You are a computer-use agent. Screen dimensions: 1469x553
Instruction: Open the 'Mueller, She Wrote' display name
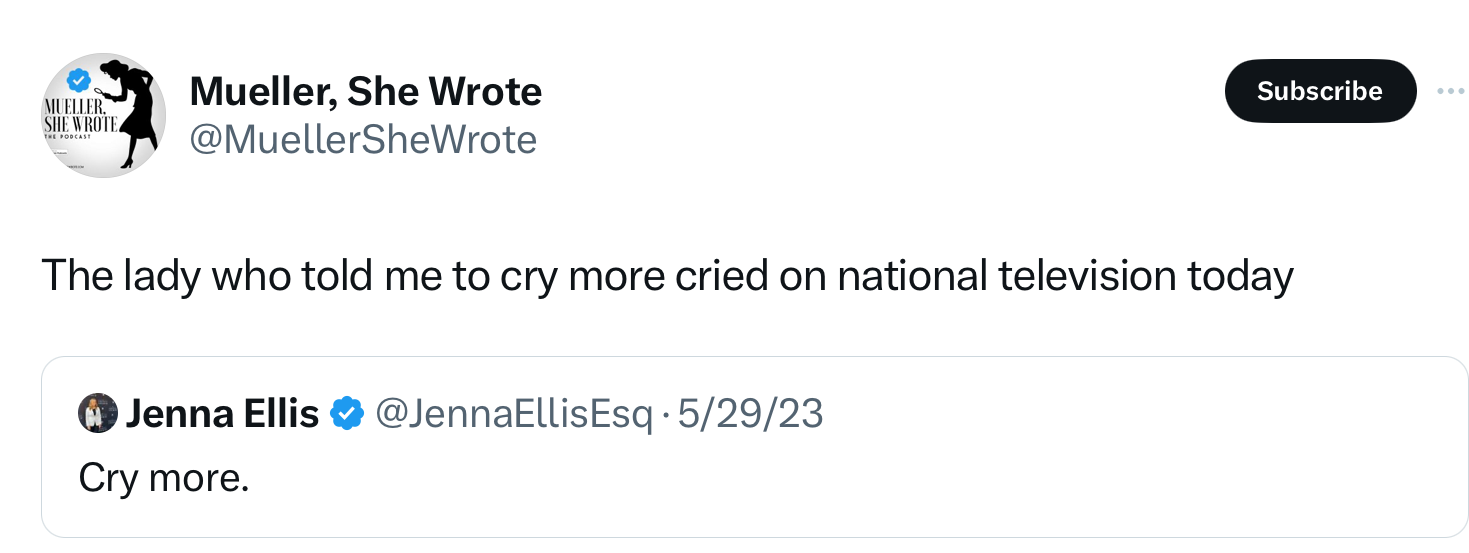(x=366, y=92)
